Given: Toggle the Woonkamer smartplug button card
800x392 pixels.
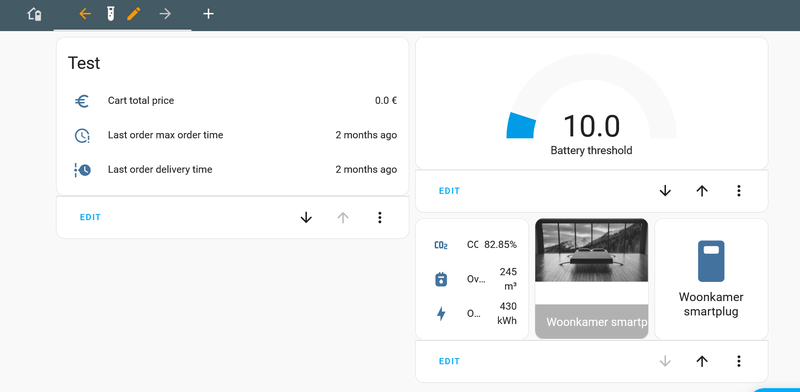Looking at the screenshot, I should (x=711, y=279).
